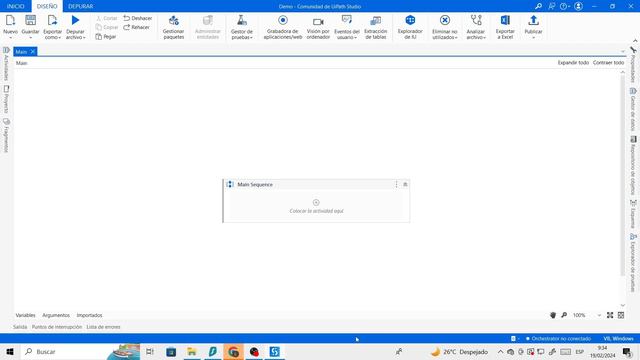Click Expandir todo
The width and height of the screenshot is (640, 360).
[x=573, y=63]
